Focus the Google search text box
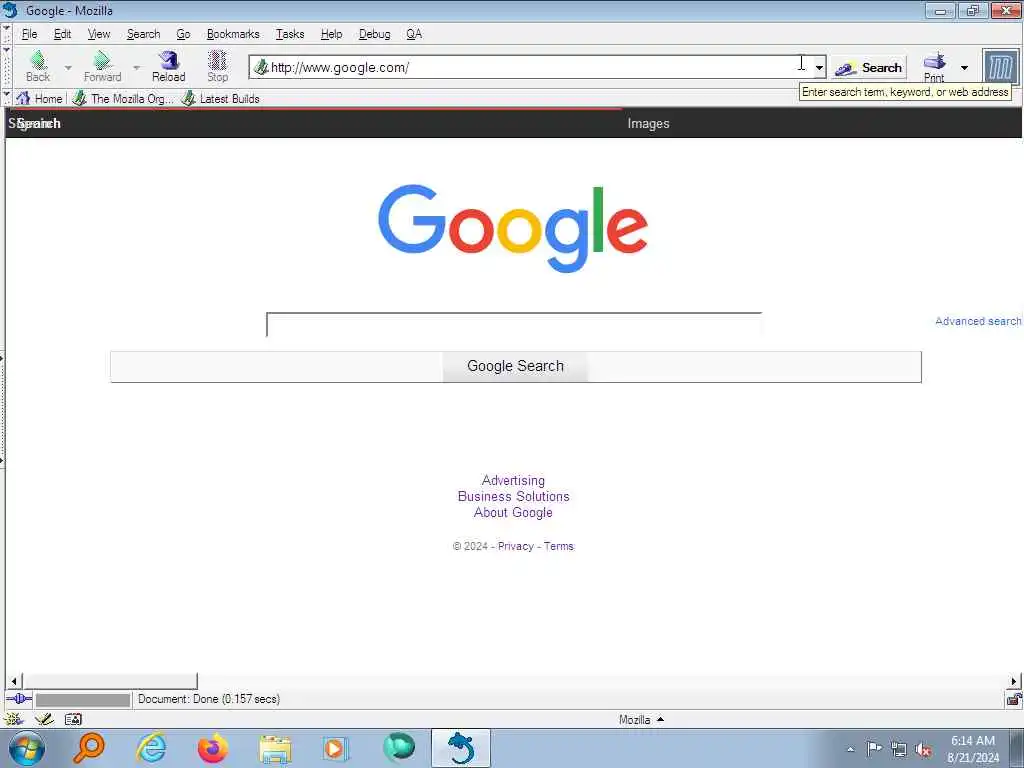 pos(514,325)
